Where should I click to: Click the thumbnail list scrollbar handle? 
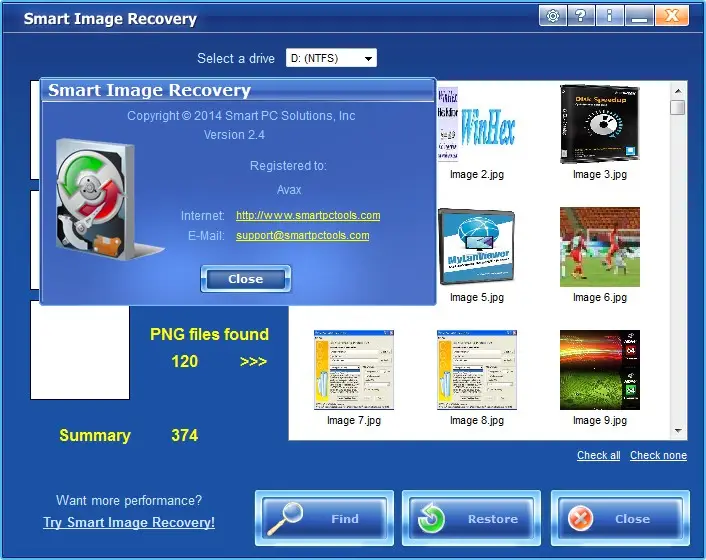pyautogui.click(x=678, y=108)
